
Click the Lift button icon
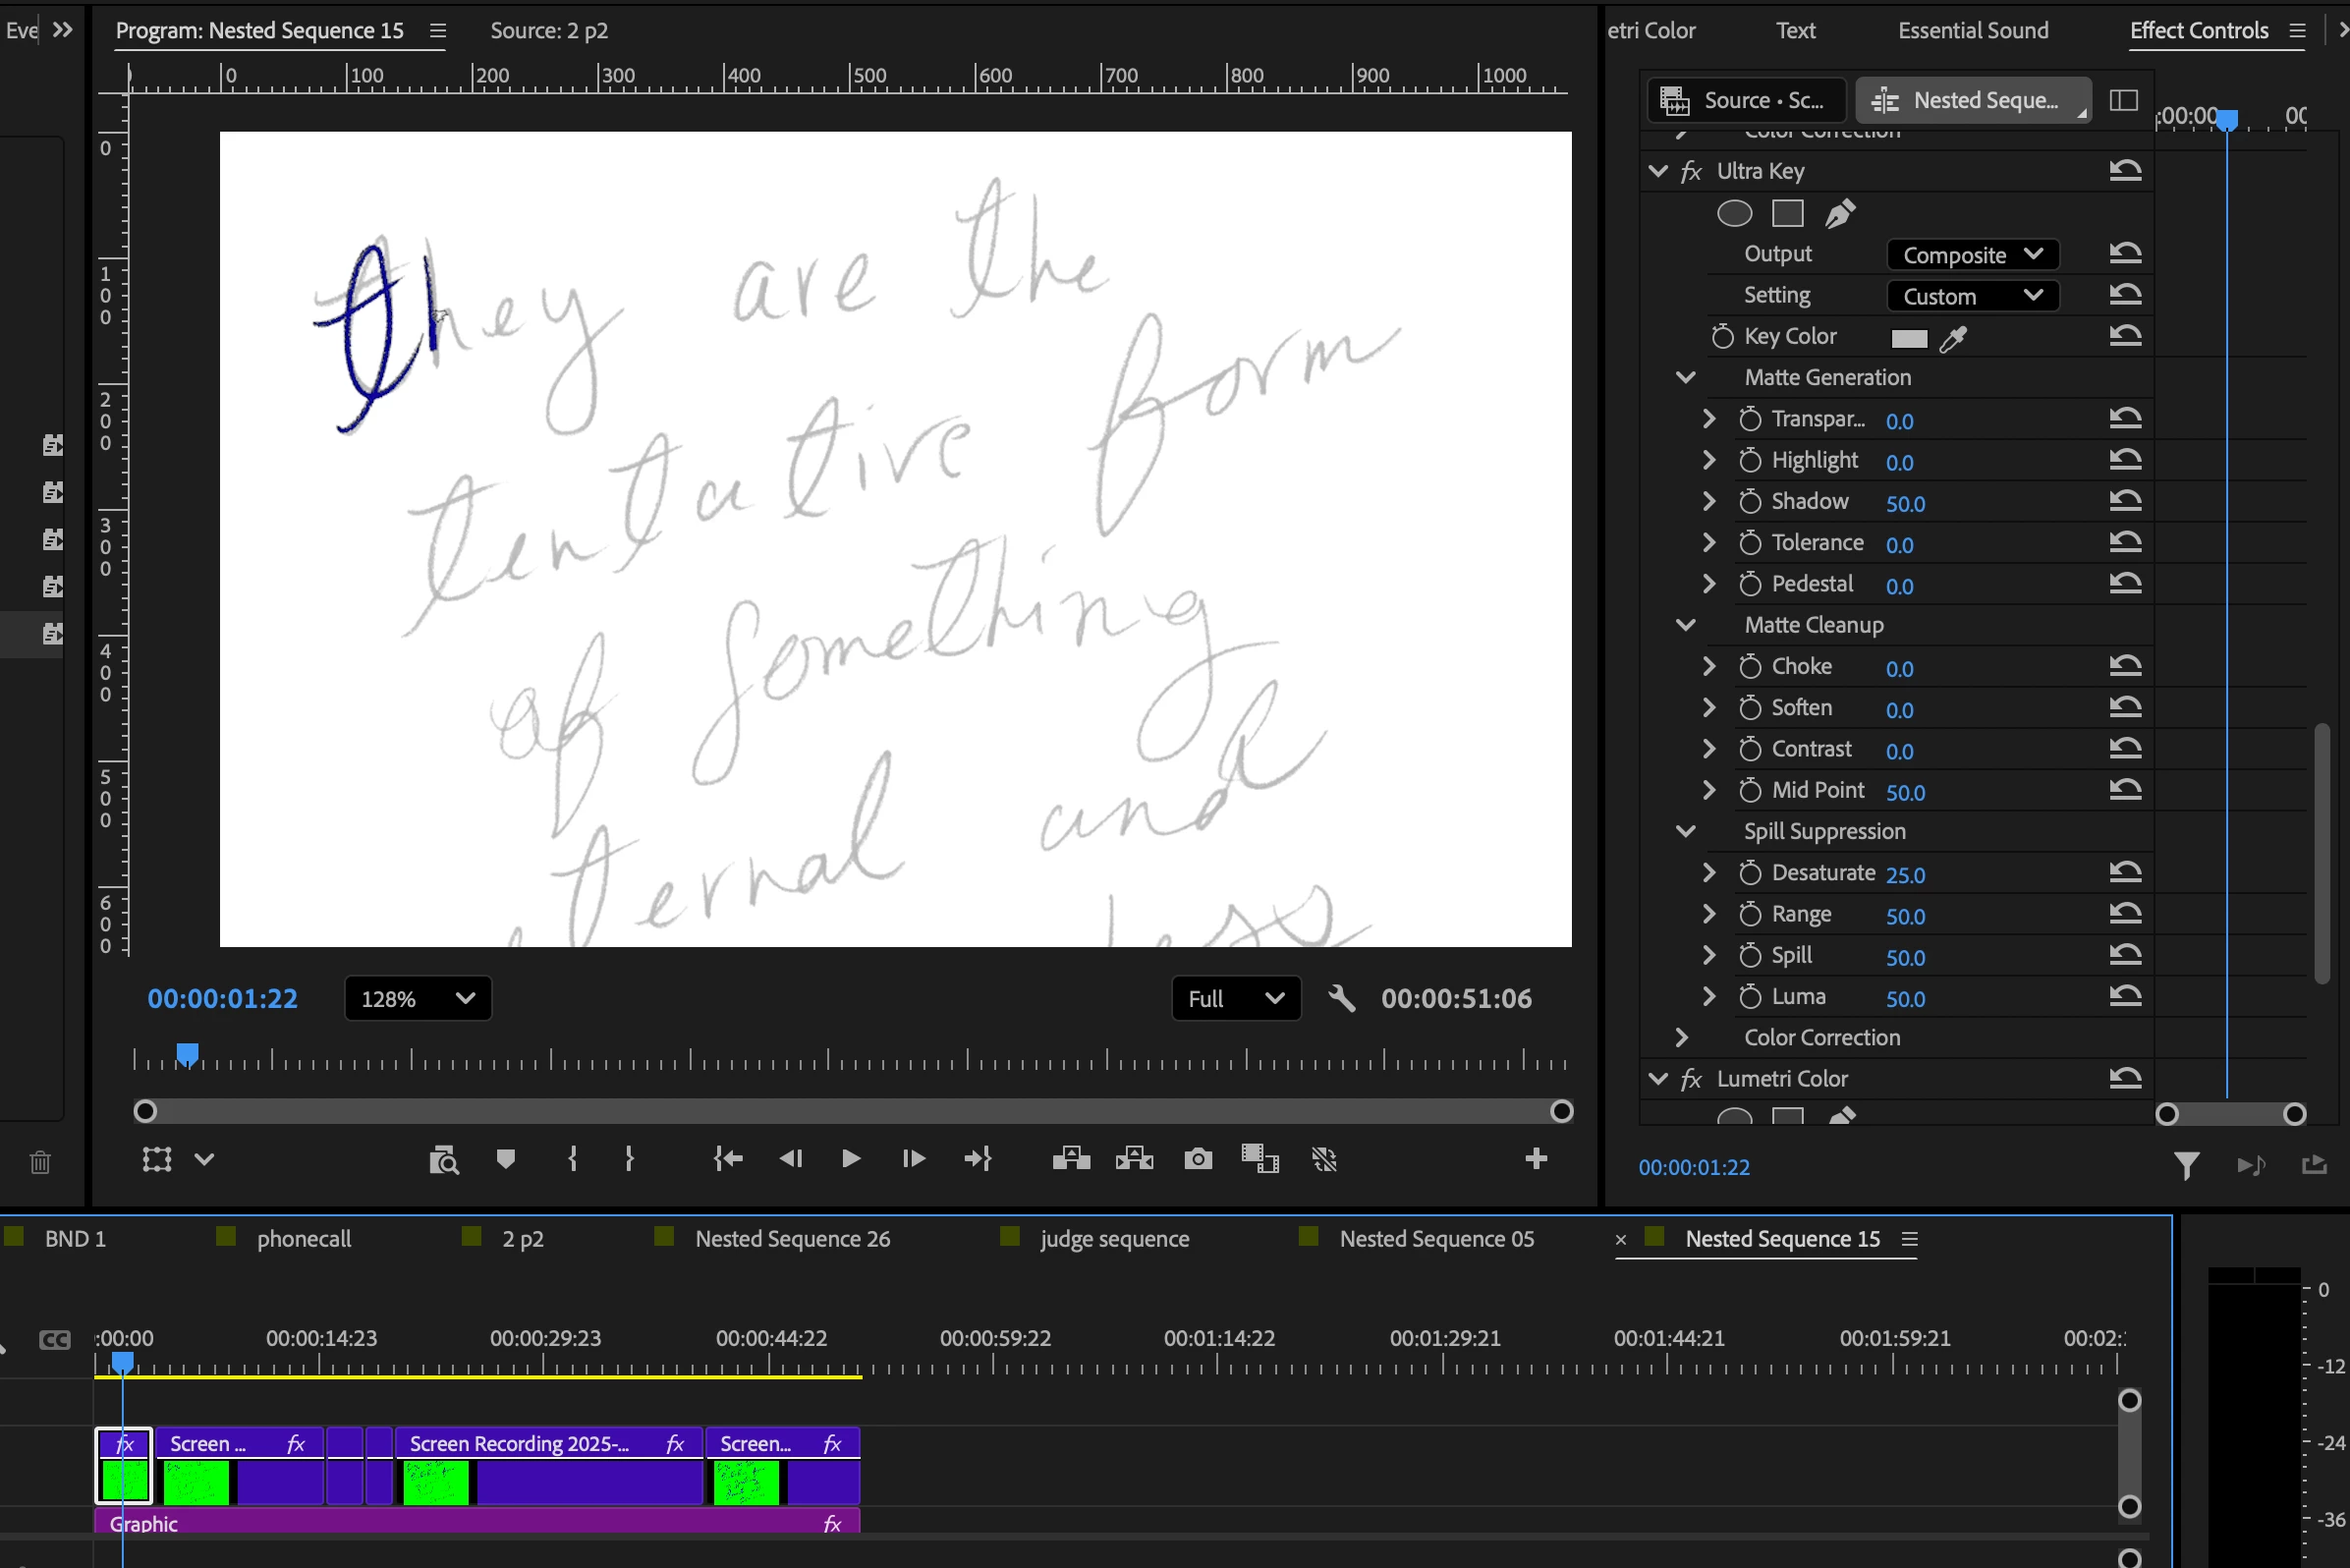(1071, 1159)
